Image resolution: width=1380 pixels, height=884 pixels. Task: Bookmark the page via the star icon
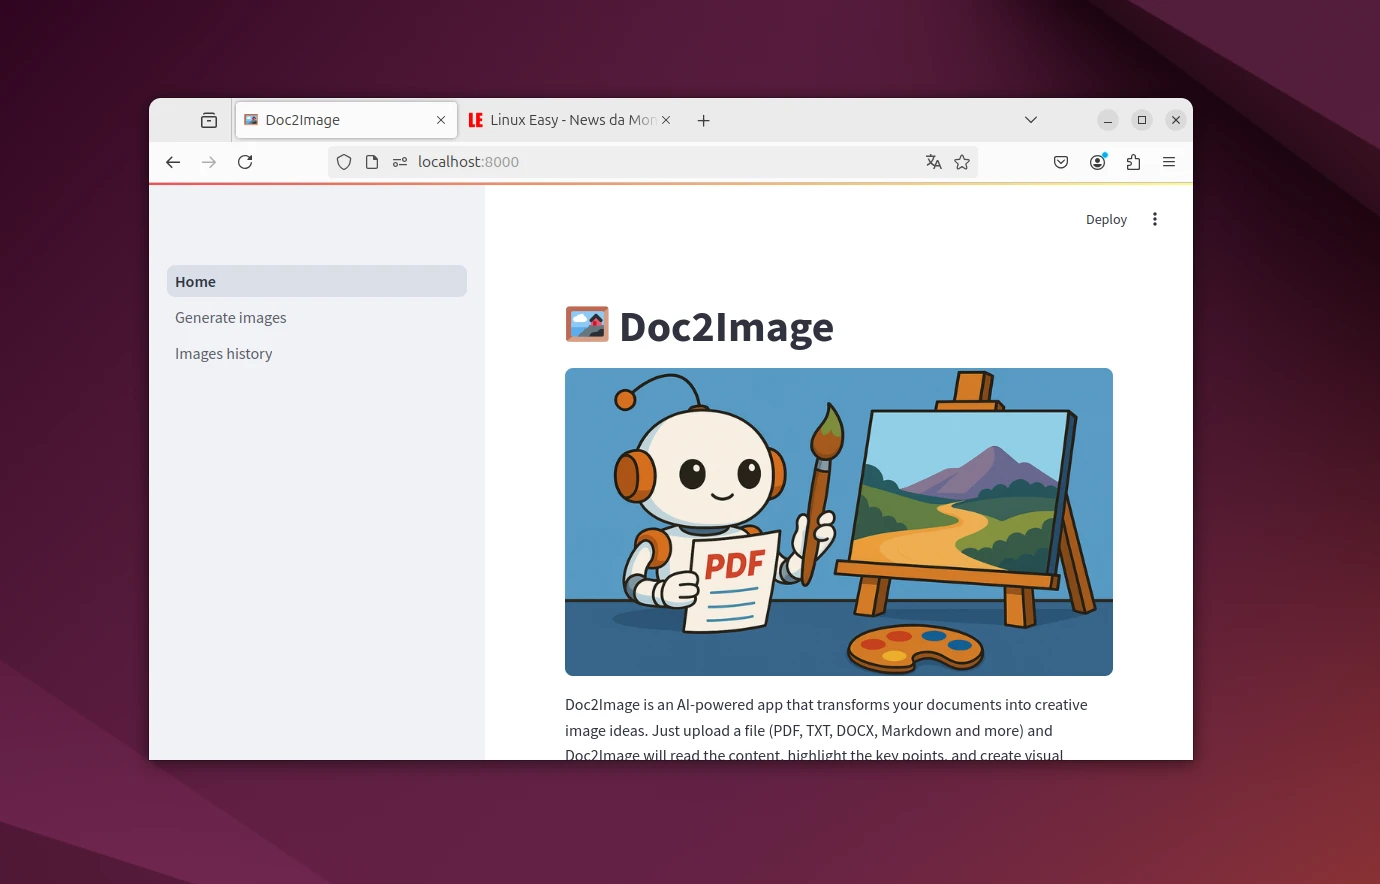click(x=962, y=161)
